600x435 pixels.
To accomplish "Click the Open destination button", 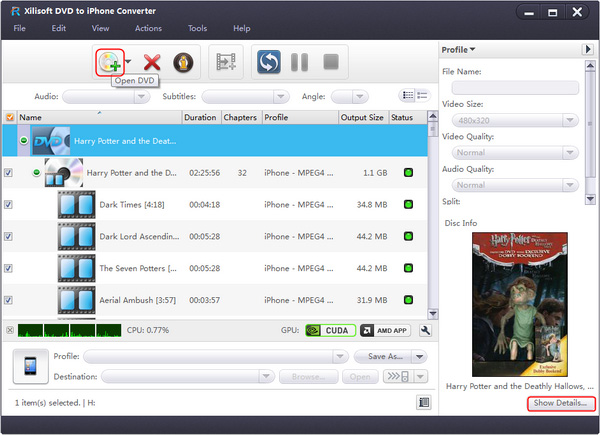I will 360,376.
